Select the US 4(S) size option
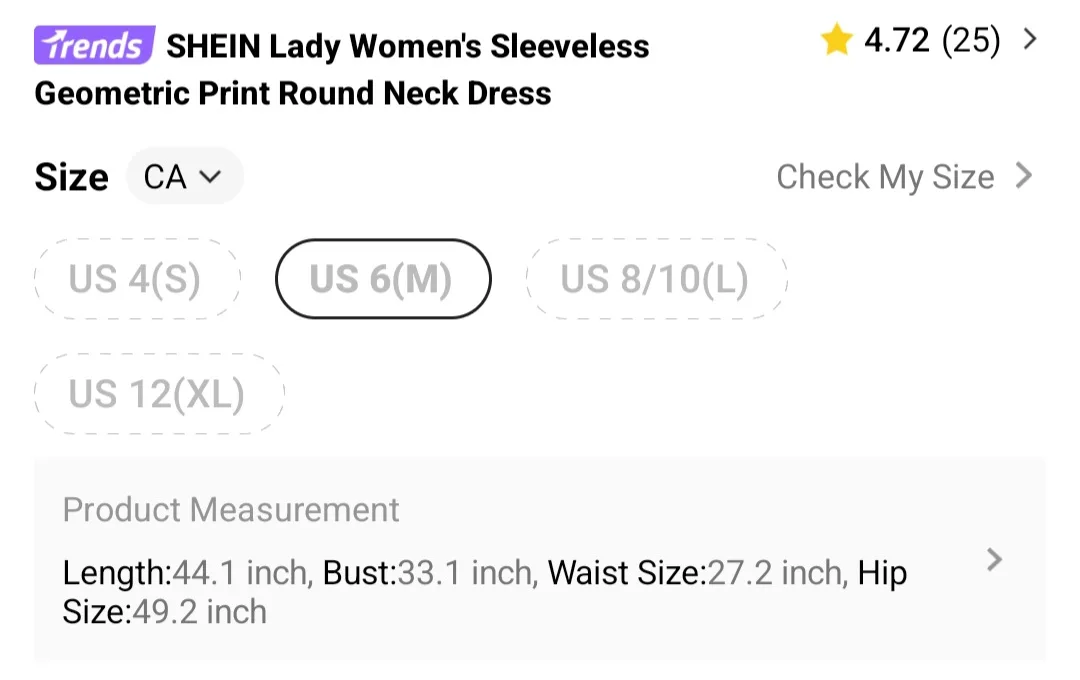 point(137,279)
